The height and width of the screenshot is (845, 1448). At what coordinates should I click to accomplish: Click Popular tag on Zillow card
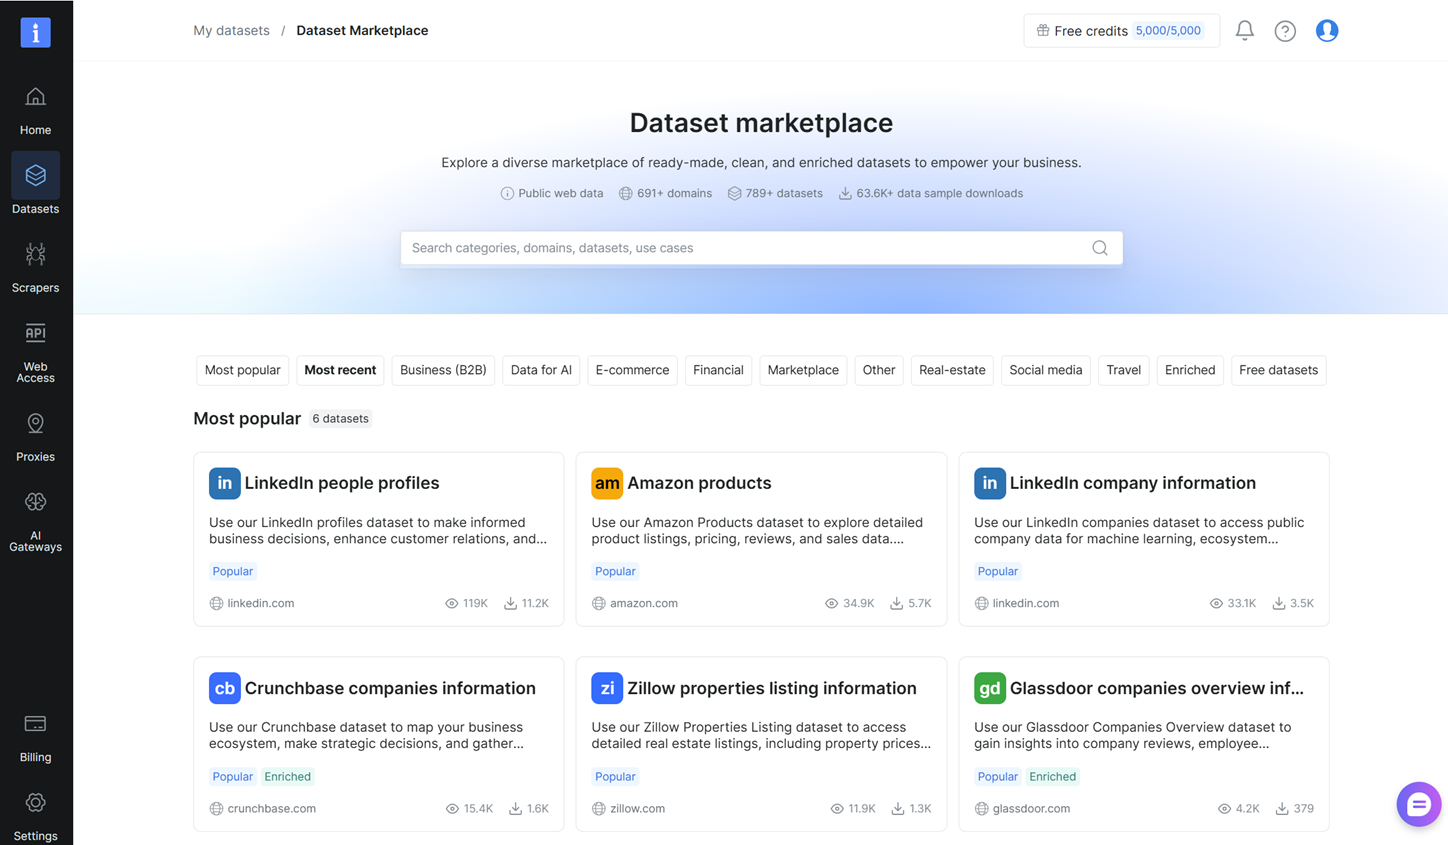(615, 777)
